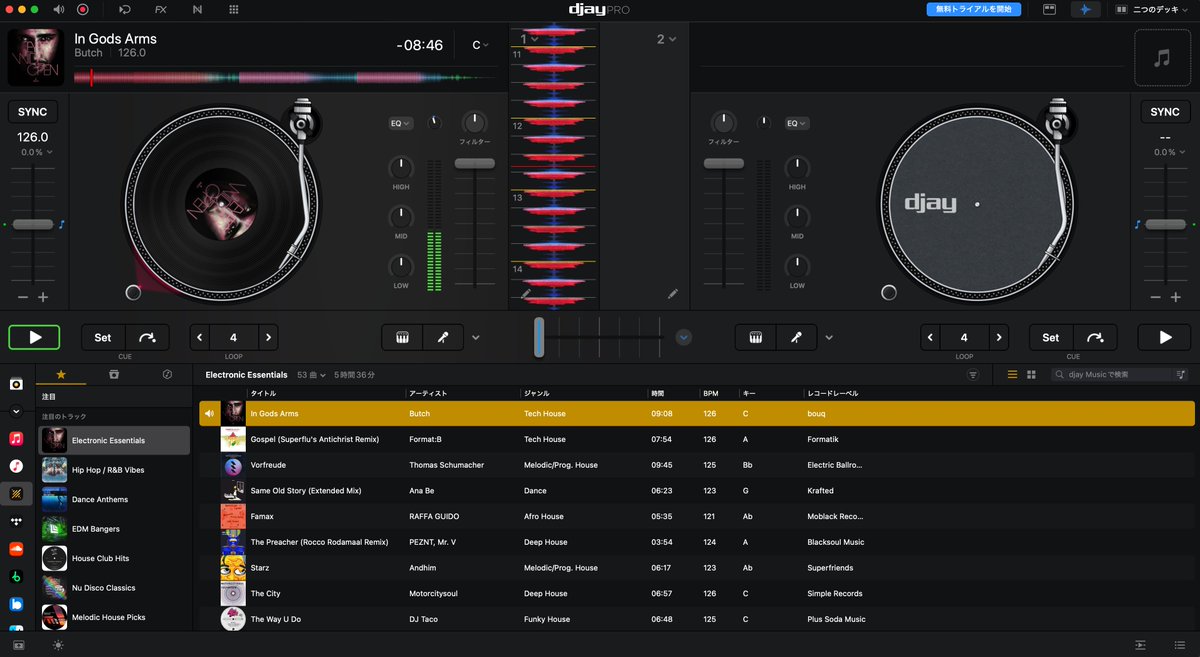Screen dimensions: 1200x657
Task: Decrease left deck loop length
Action: coord(199,337)
